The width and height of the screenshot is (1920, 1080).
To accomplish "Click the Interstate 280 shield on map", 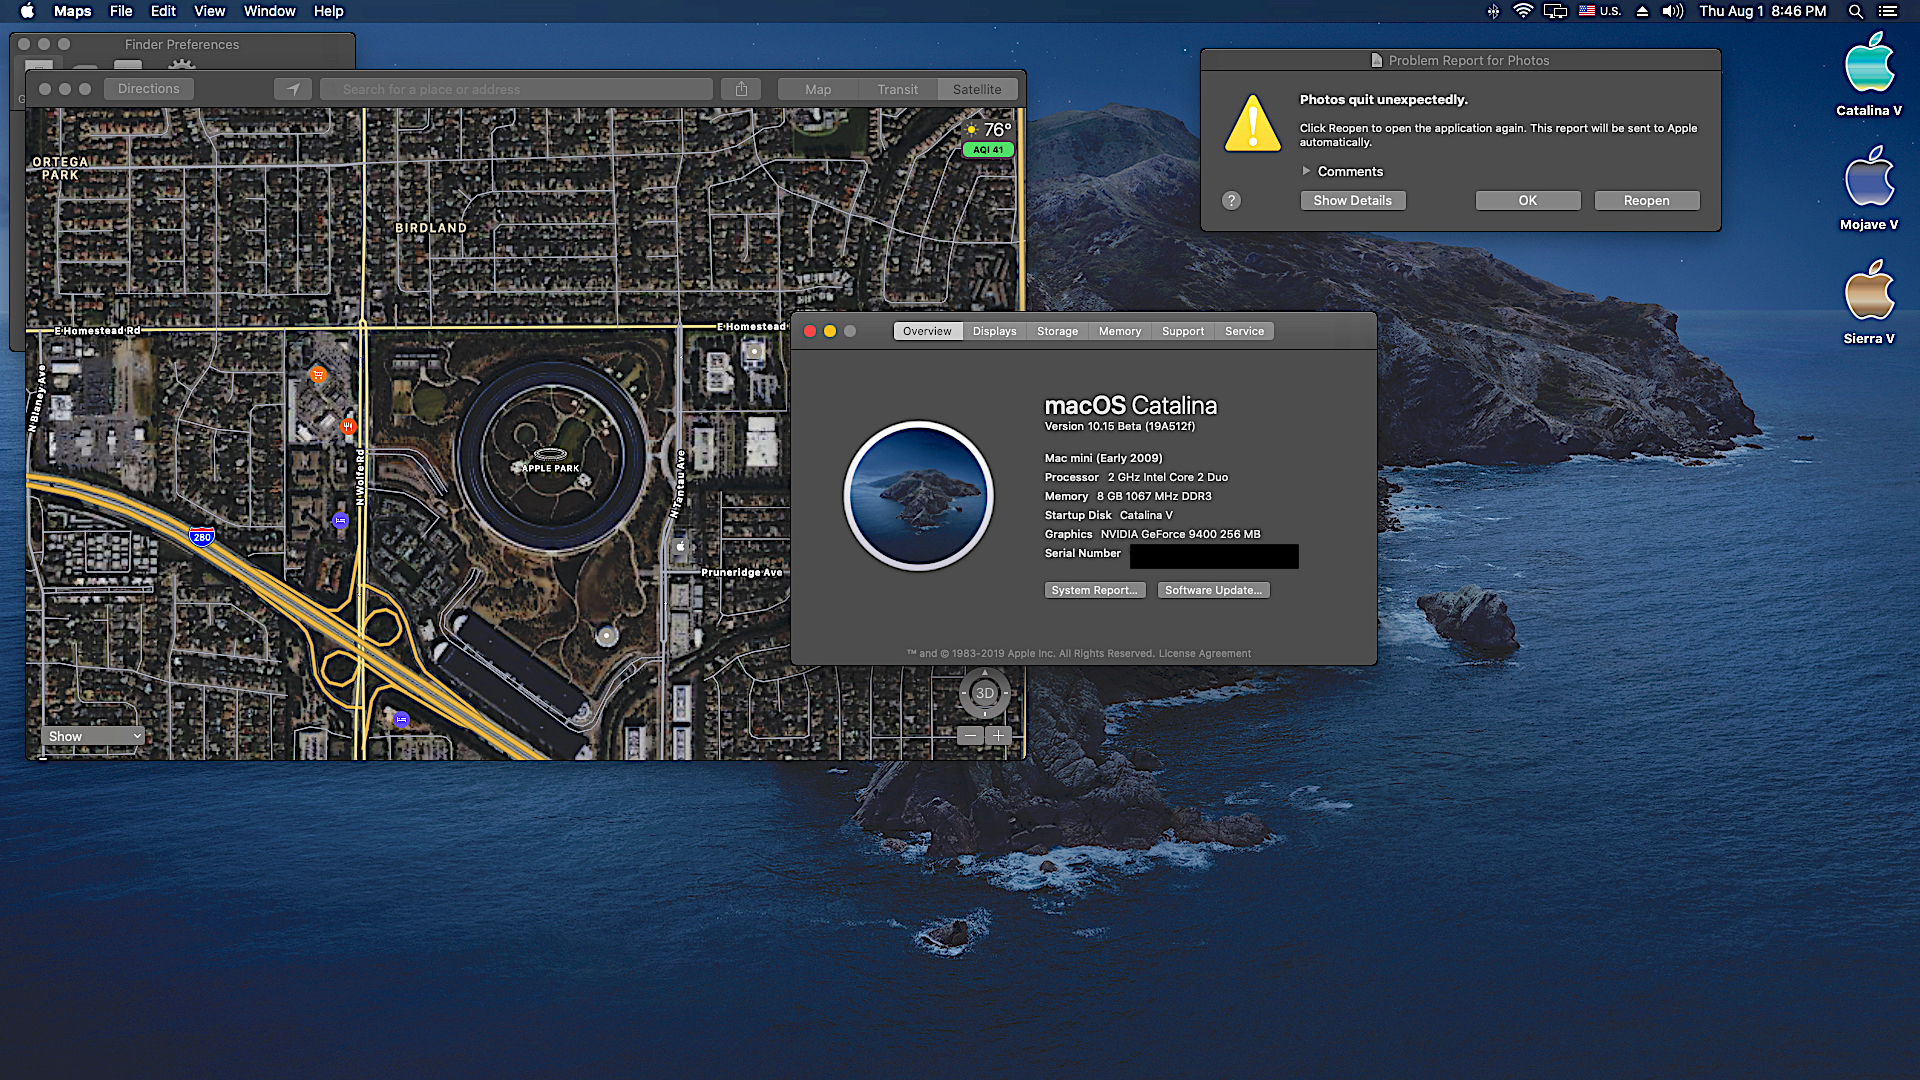I will pos(202,537).
